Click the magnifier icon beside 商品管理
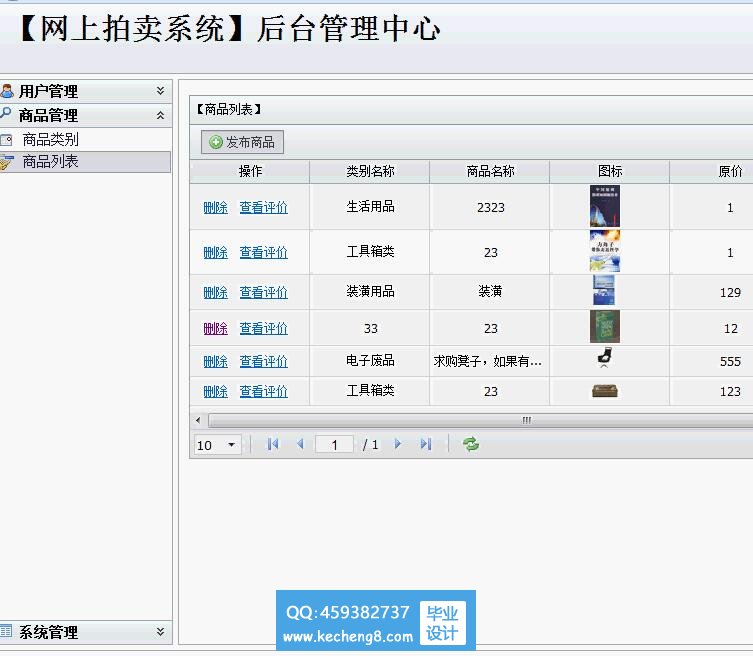753x656 pixels. pos(6,114)
